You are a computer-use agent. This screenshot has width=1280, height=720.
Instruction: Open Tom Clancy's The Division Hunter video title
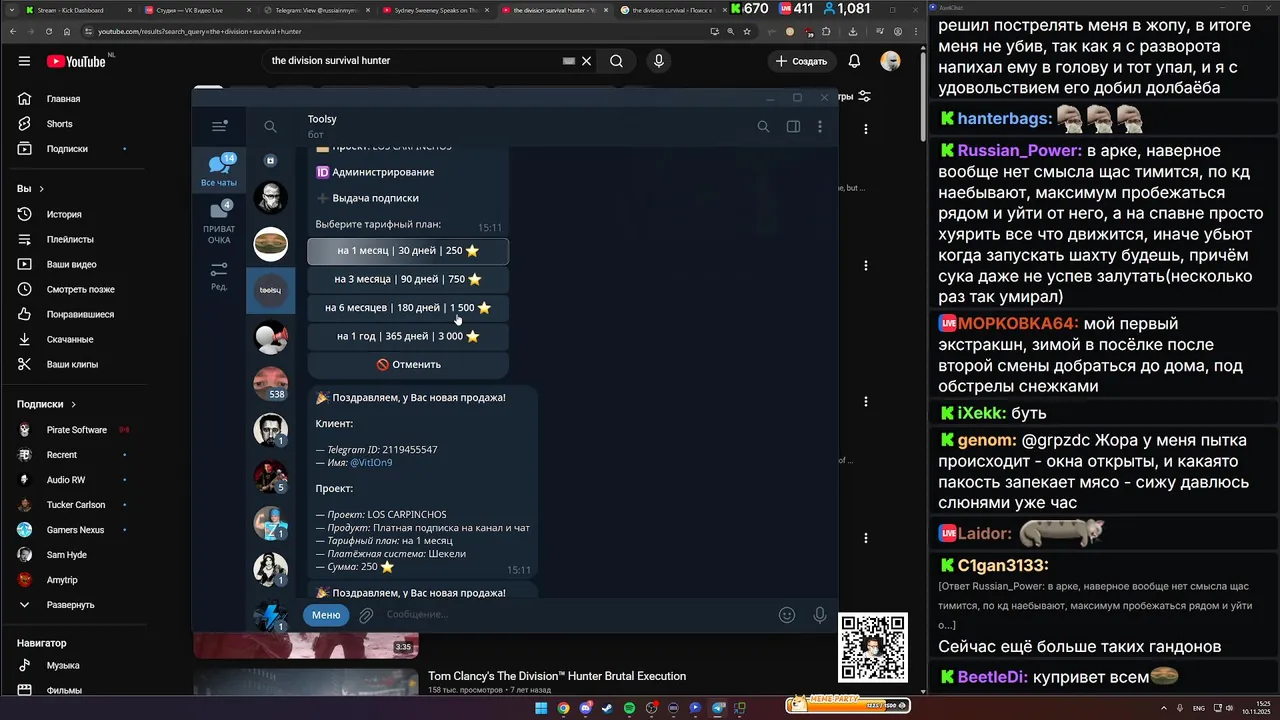pyautogui.click(x=557, y=676)
